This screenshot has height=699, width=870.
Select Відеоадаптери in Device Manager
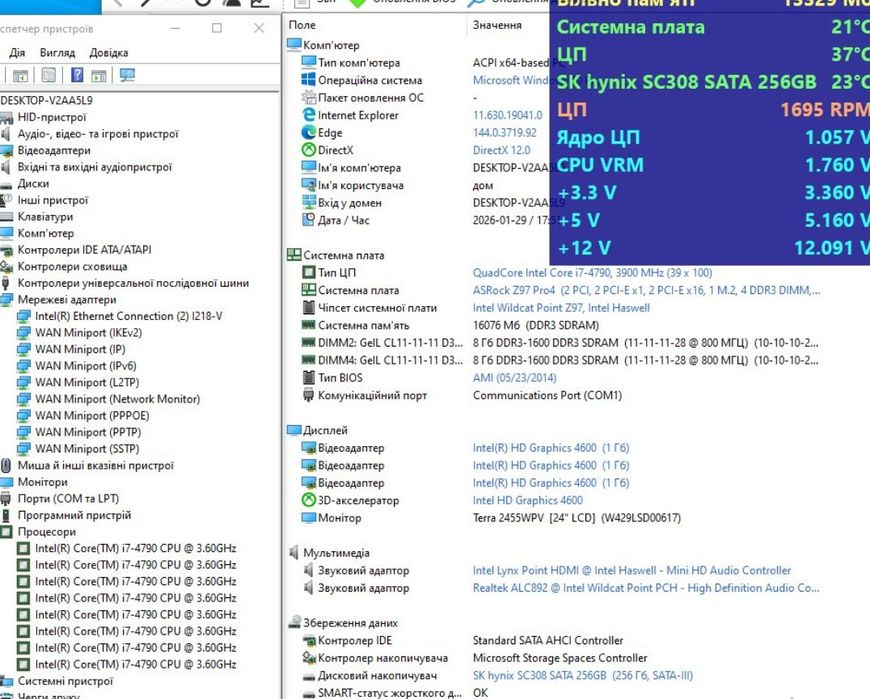(54, 150)
